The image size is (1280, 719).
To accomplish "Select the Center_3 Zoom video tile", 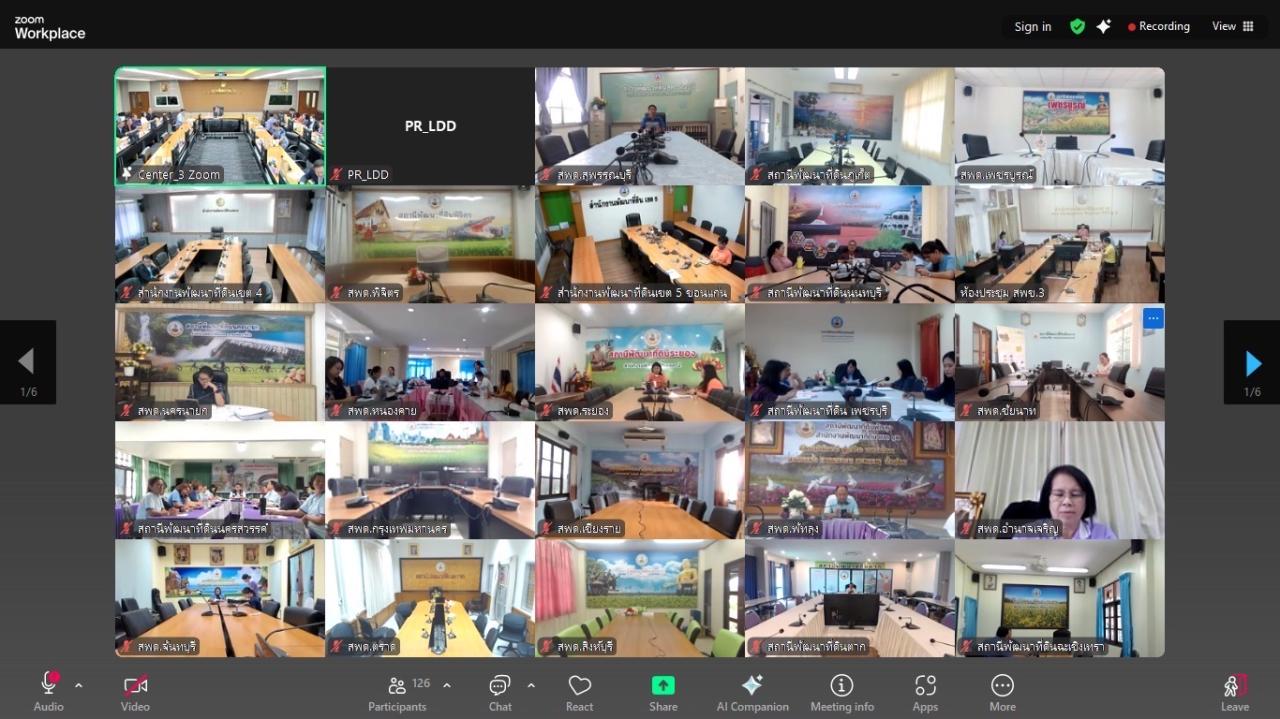I will point(220,126).
